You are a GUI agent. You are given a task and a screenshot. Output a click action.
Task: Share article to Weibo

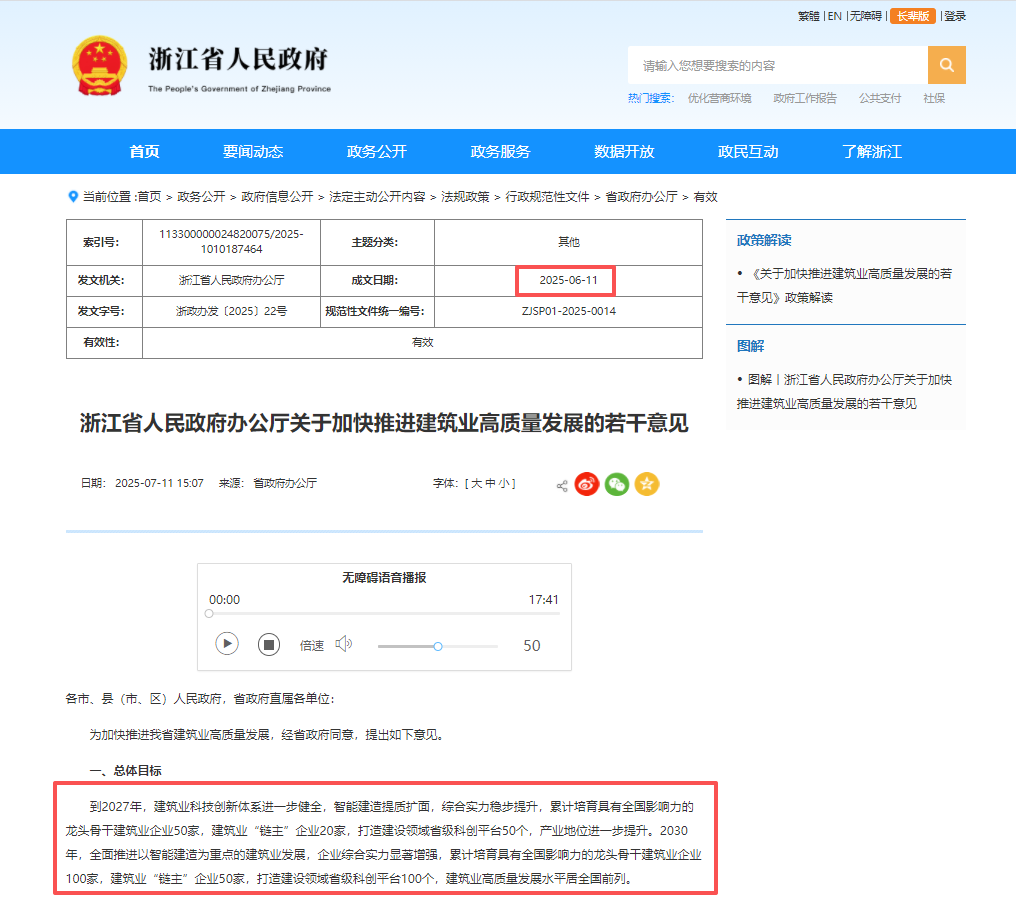point(587,484)
